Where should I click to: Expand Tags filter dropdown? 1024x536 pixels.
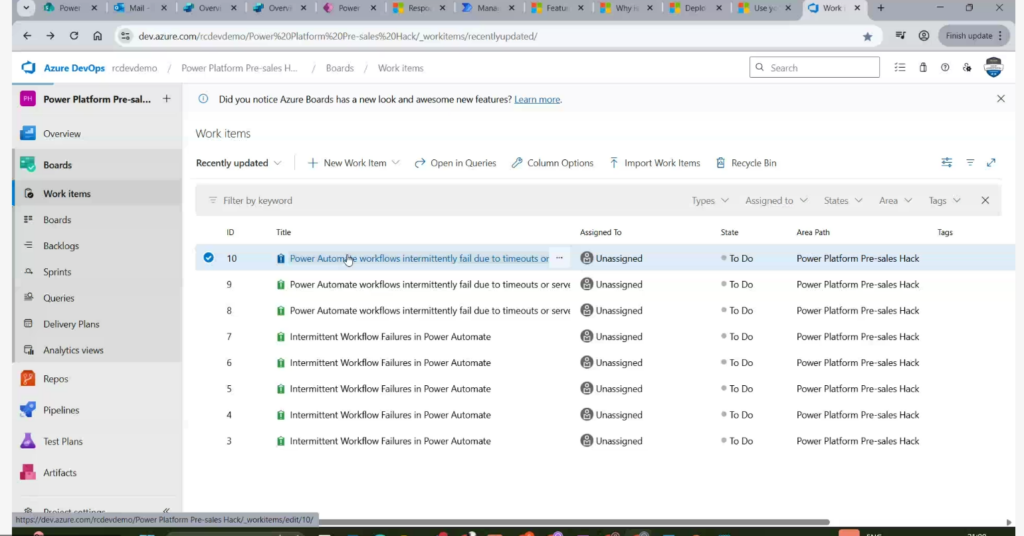pos(944,200)
